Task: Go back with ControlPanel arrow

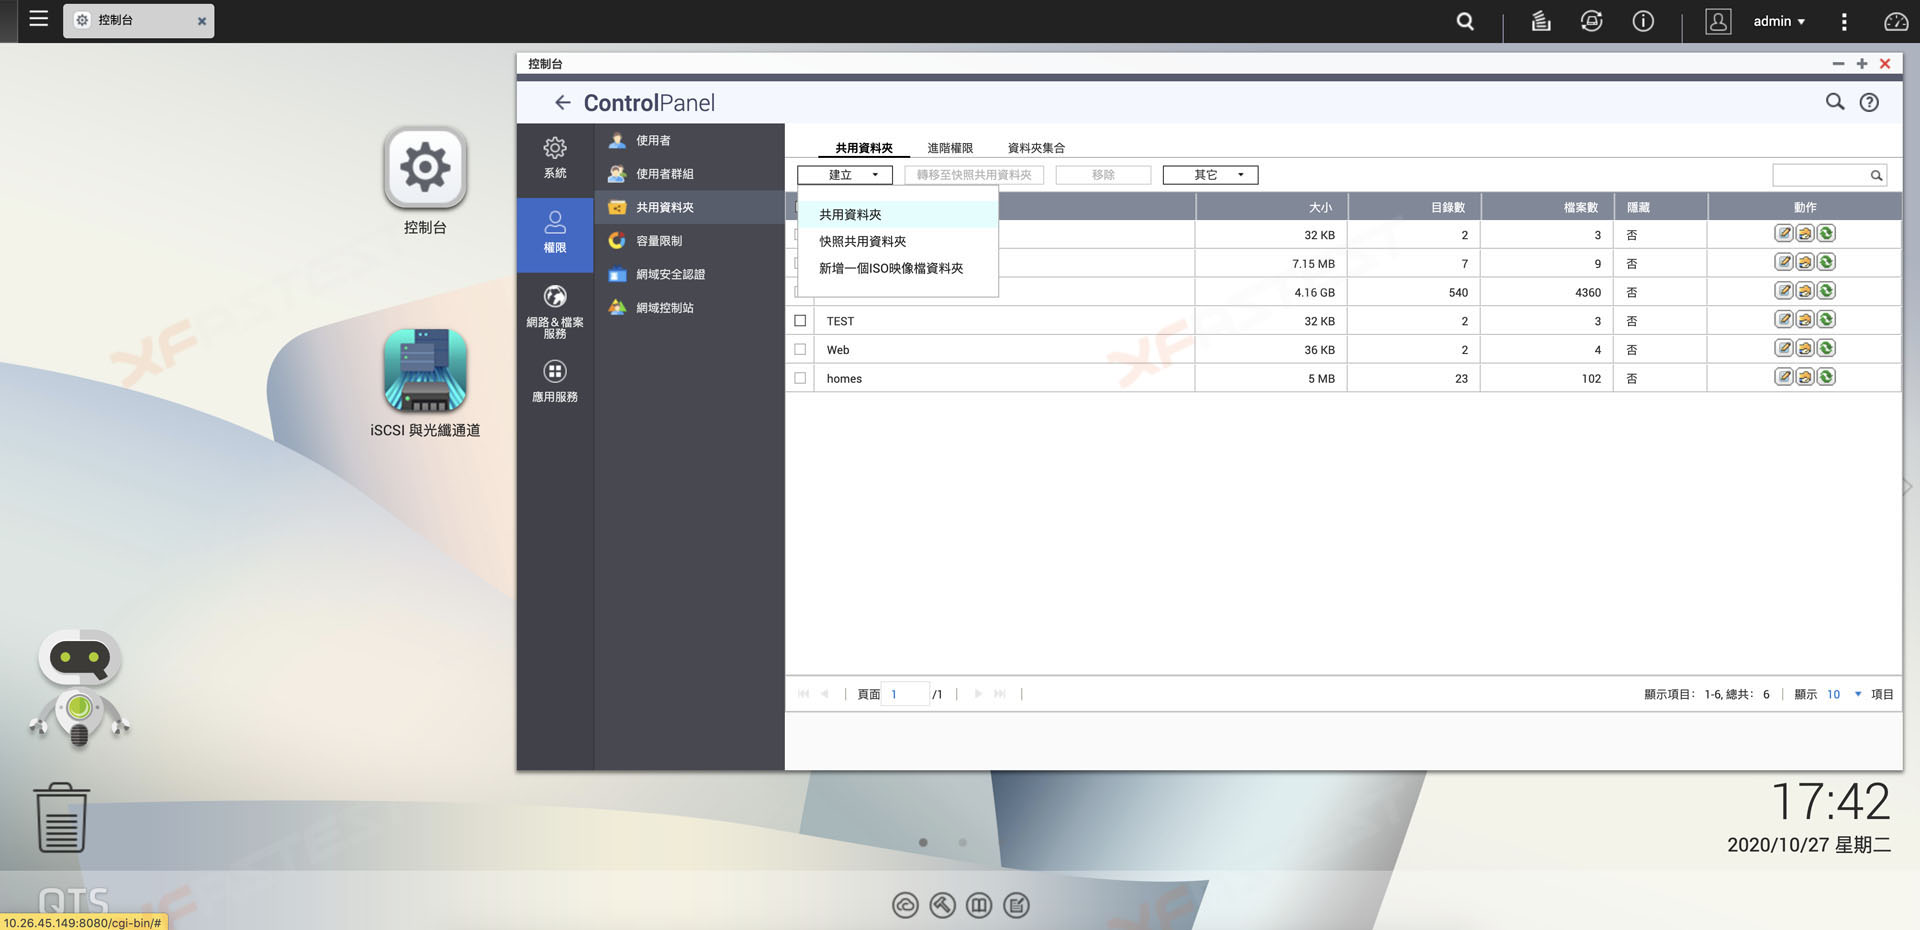Action: [x=562, y=102]
